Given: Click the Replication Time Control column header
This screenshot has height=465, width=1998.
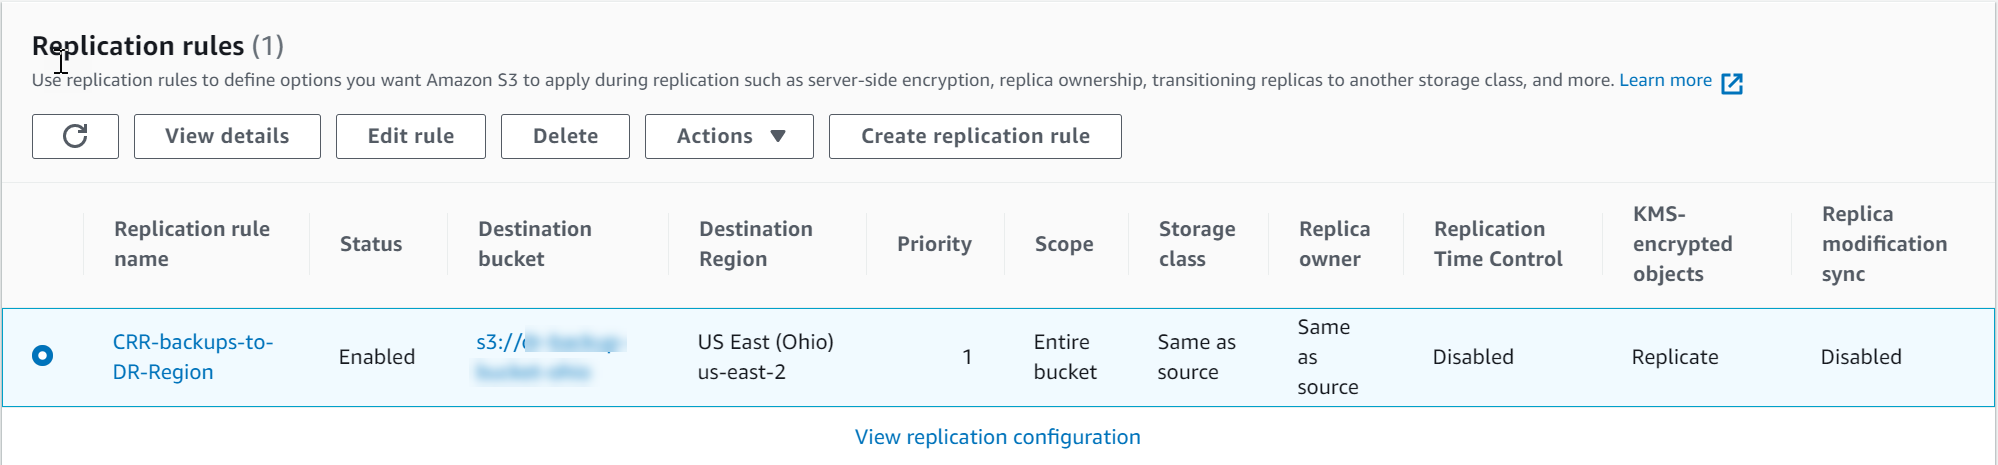Looking at the screenshot, I should tap(1497, 244).
